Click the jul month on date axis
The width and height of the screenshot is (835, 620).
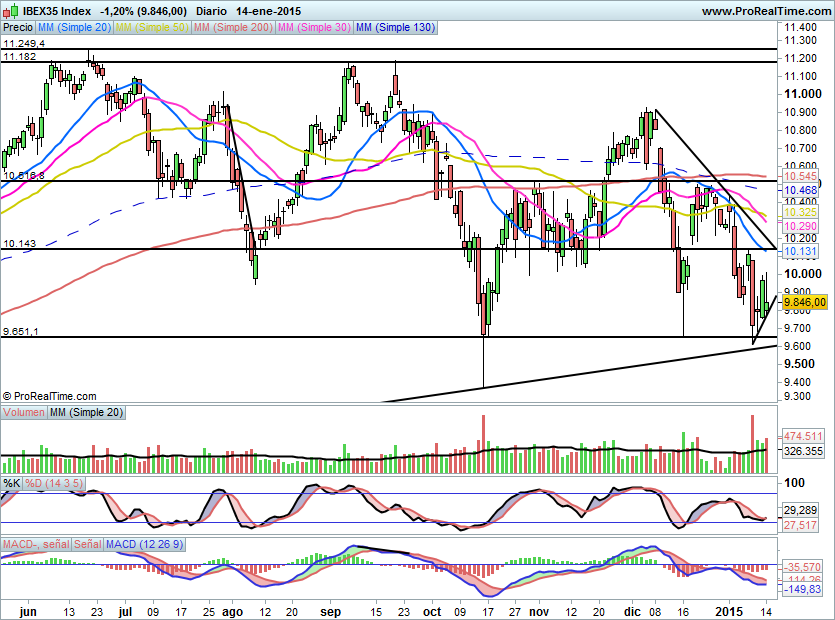(x=125, y=611)
